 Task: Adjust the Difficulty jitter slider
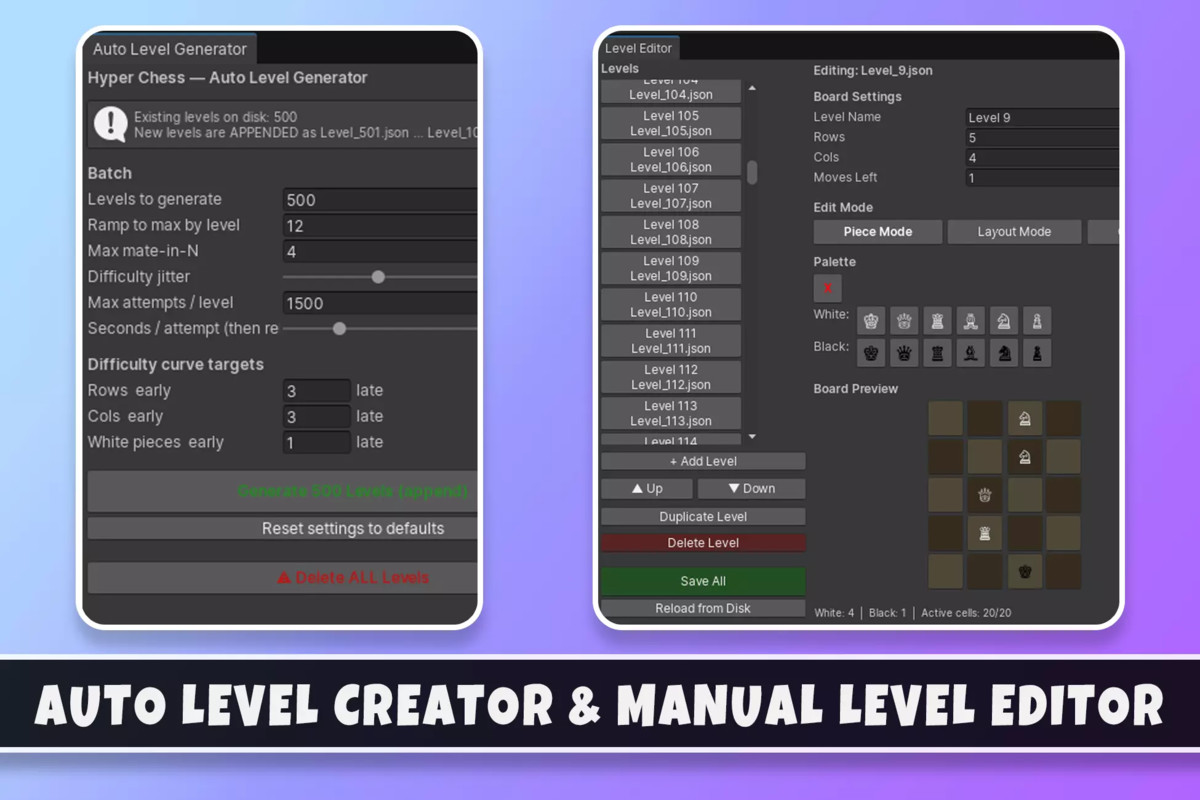378,277
